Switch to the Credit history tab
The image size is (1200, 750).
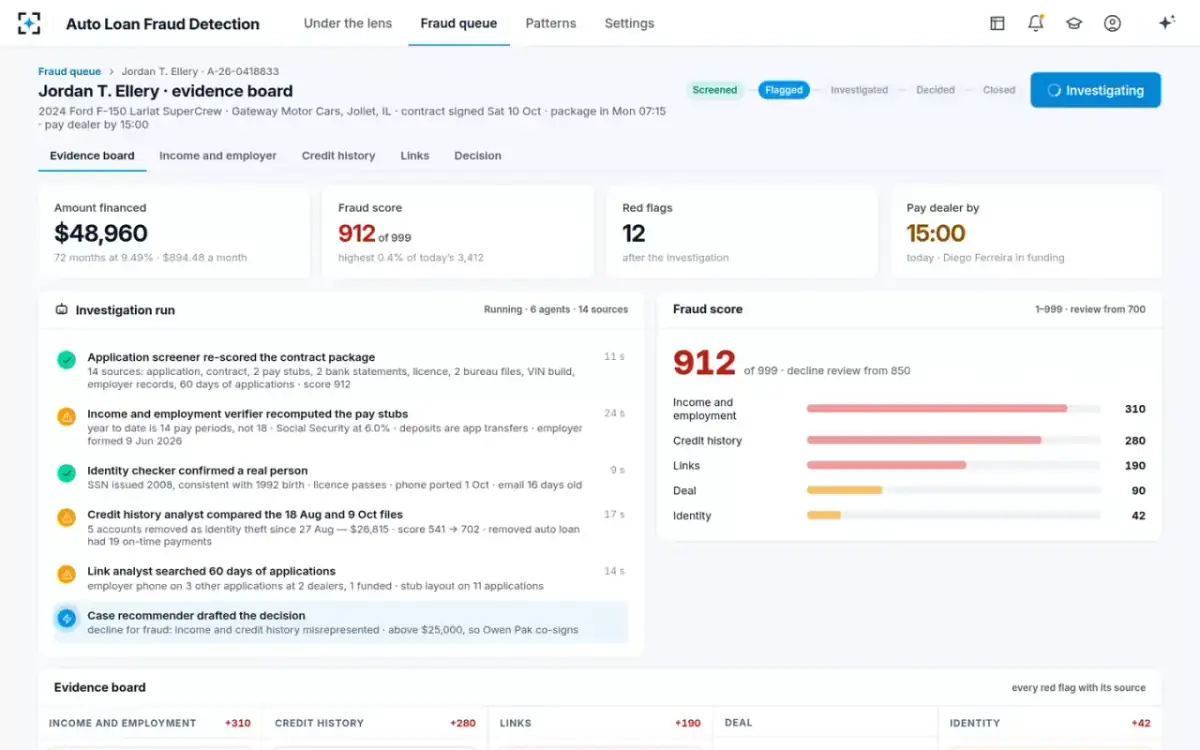[339, 156]
